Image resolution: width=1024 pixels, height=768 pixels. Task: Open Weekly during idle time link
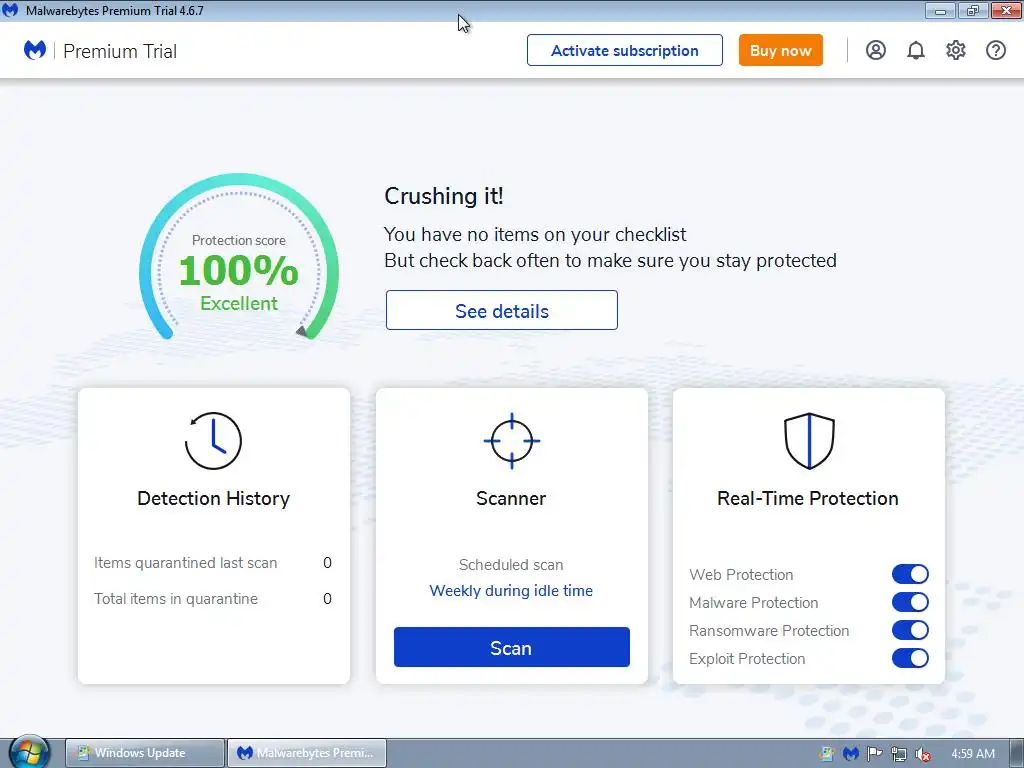(x=511, y=590)
